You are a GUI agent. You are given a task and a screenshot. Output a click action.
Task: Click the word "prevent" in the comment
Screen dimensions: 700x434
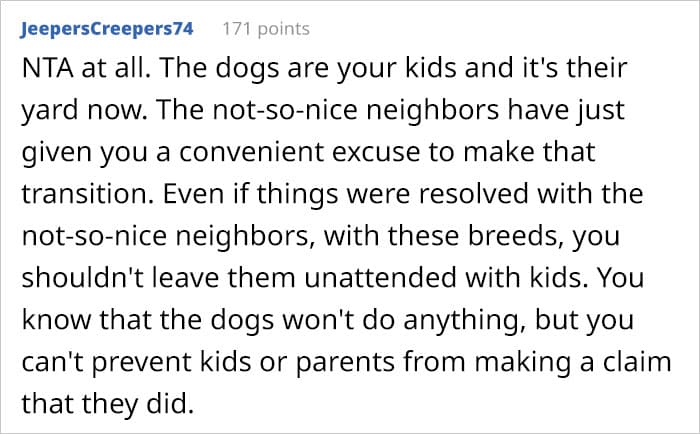tap(142, 363)
